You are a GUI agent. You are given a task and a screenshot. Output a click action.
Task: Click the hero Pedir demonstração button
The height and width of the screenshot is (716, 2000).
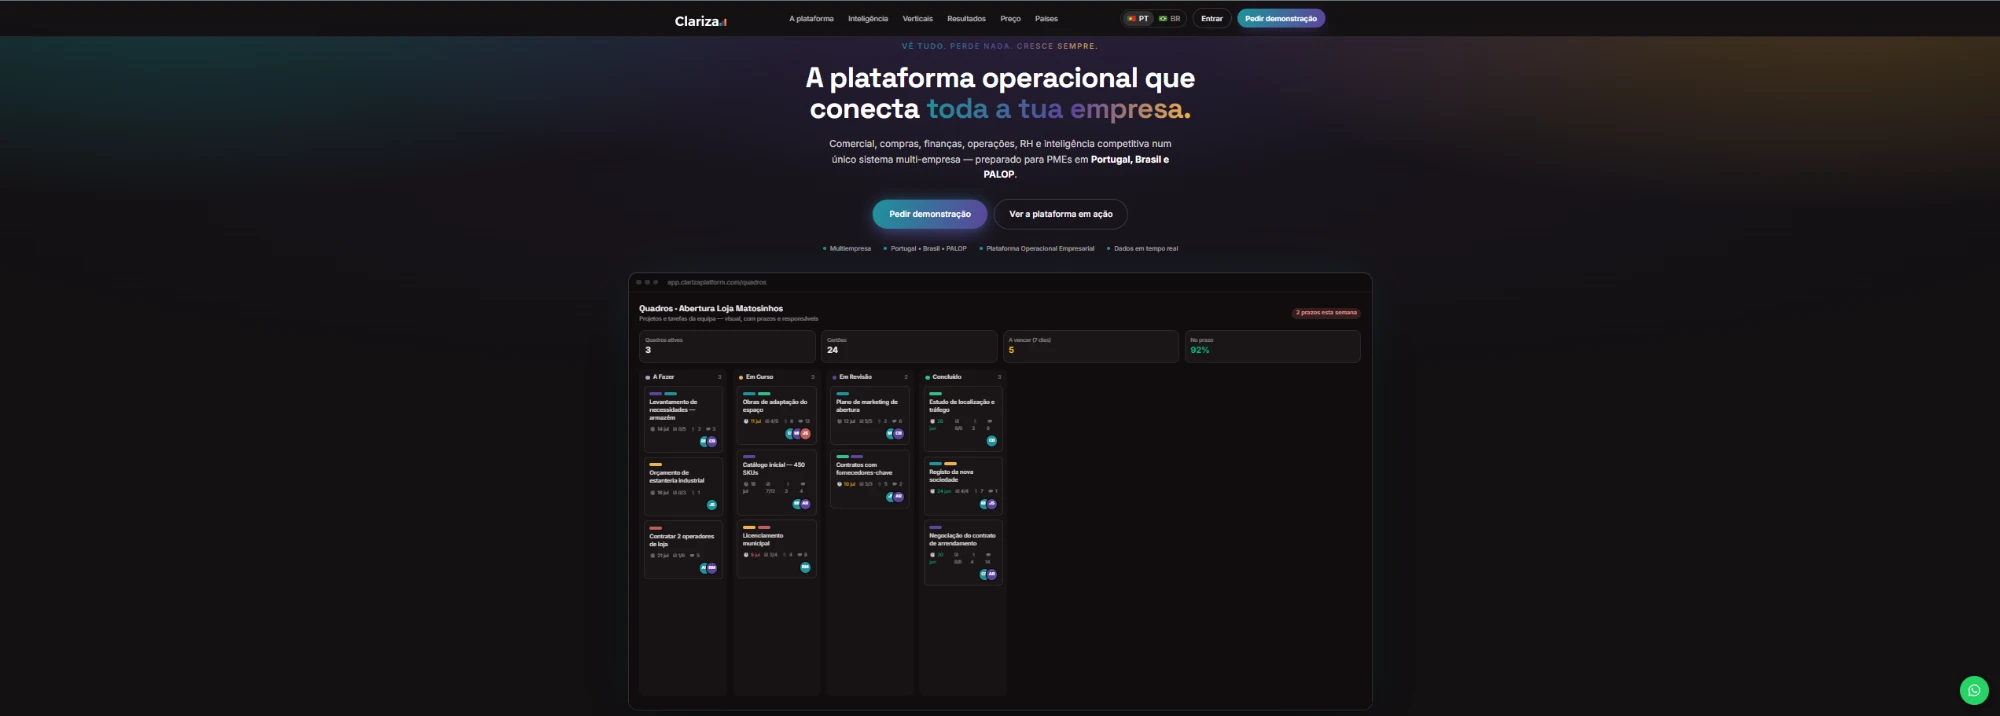pos(930,214)
